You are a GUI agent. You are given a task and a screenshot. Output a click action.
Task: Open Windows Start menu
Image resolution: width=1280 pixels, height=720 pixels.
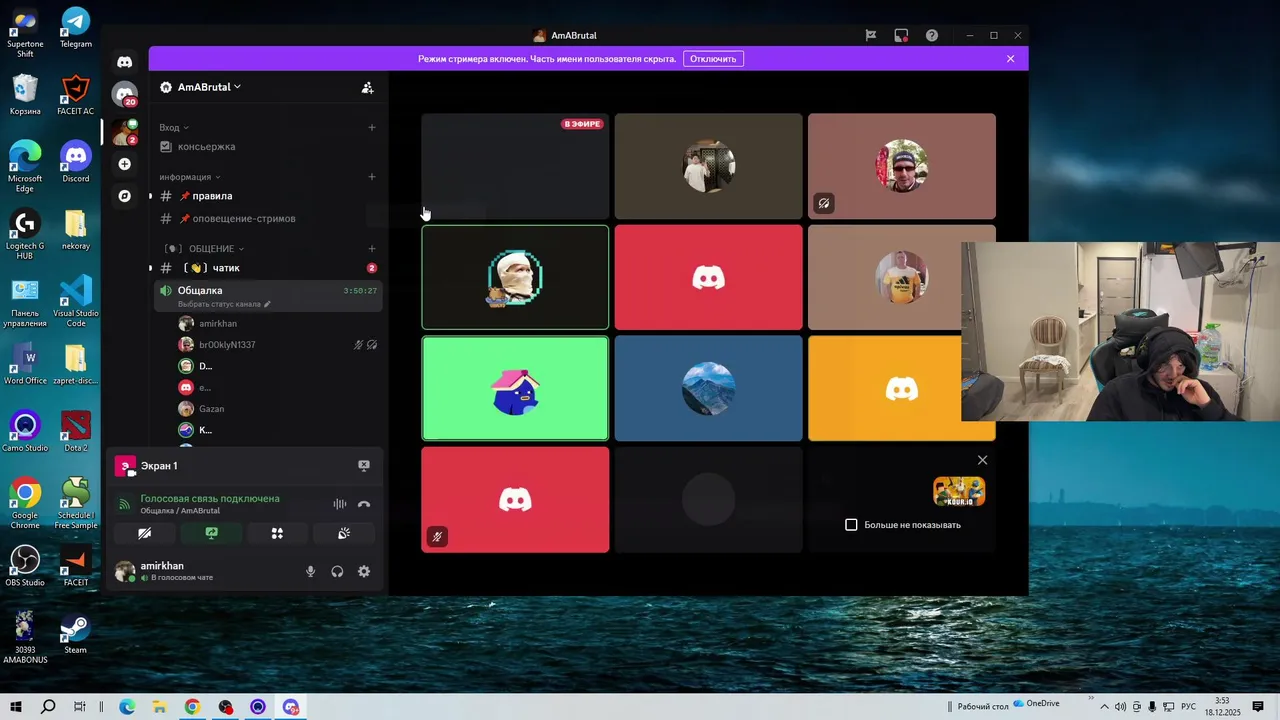(x=16, y=707)
